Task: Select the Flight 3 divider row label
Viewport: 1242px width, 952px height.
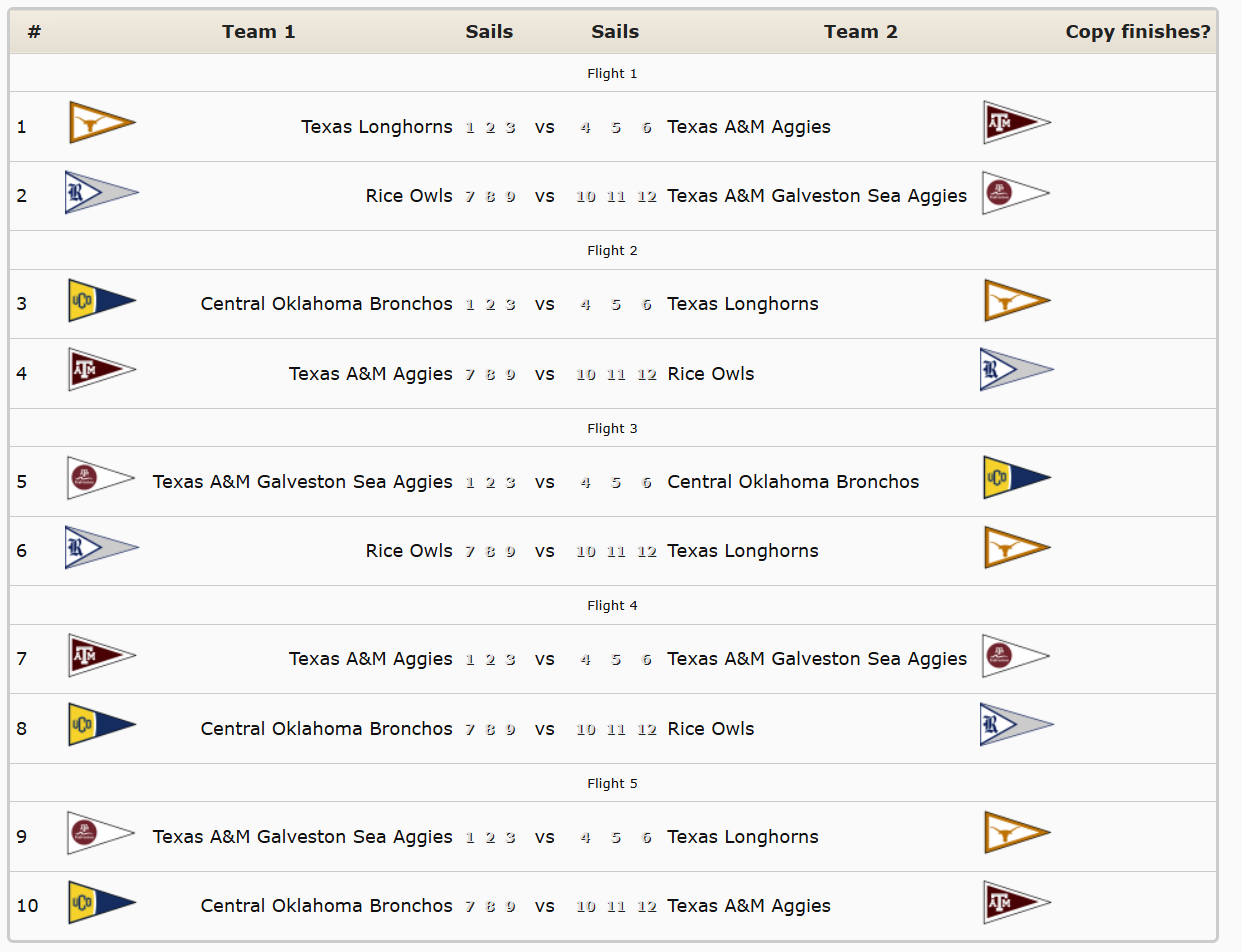Action: [x=612, y=428]
